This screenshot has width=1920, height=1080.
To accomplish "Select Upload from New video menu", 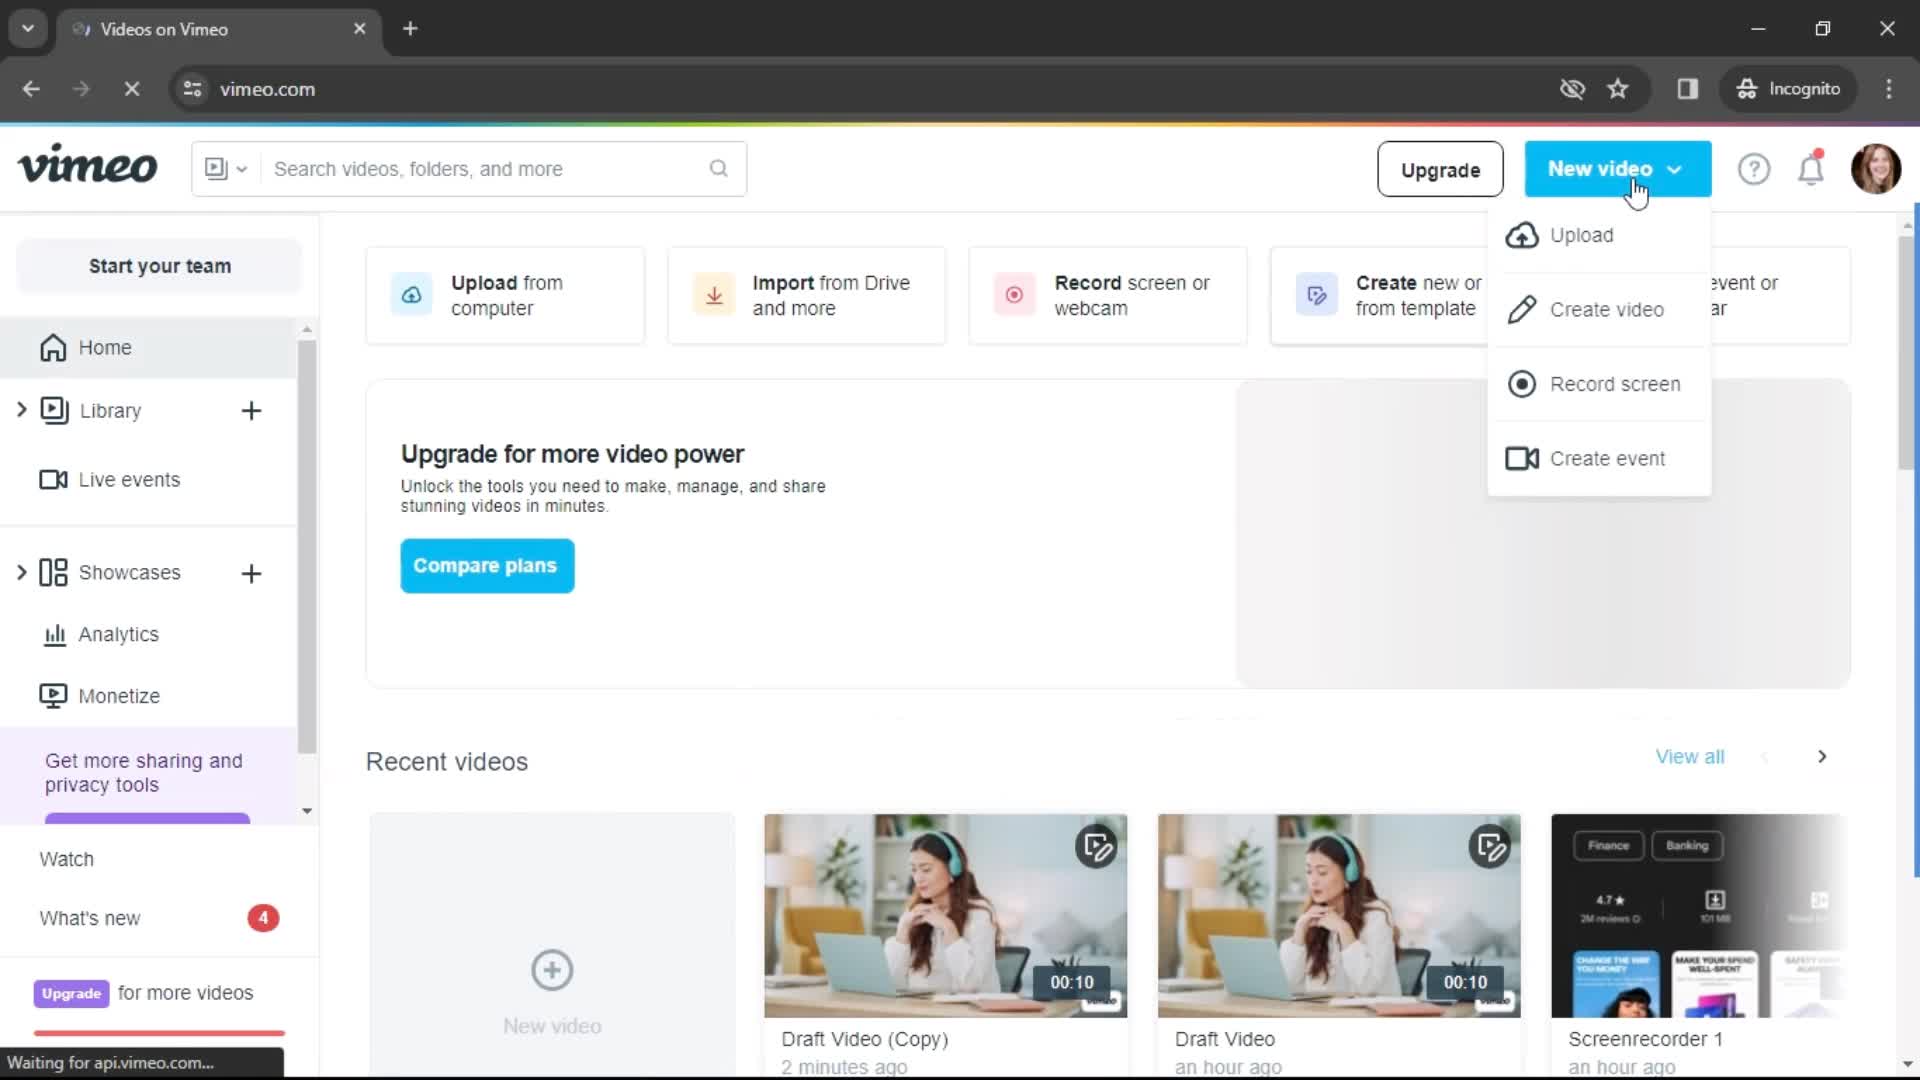I will tap(1598, 235).
